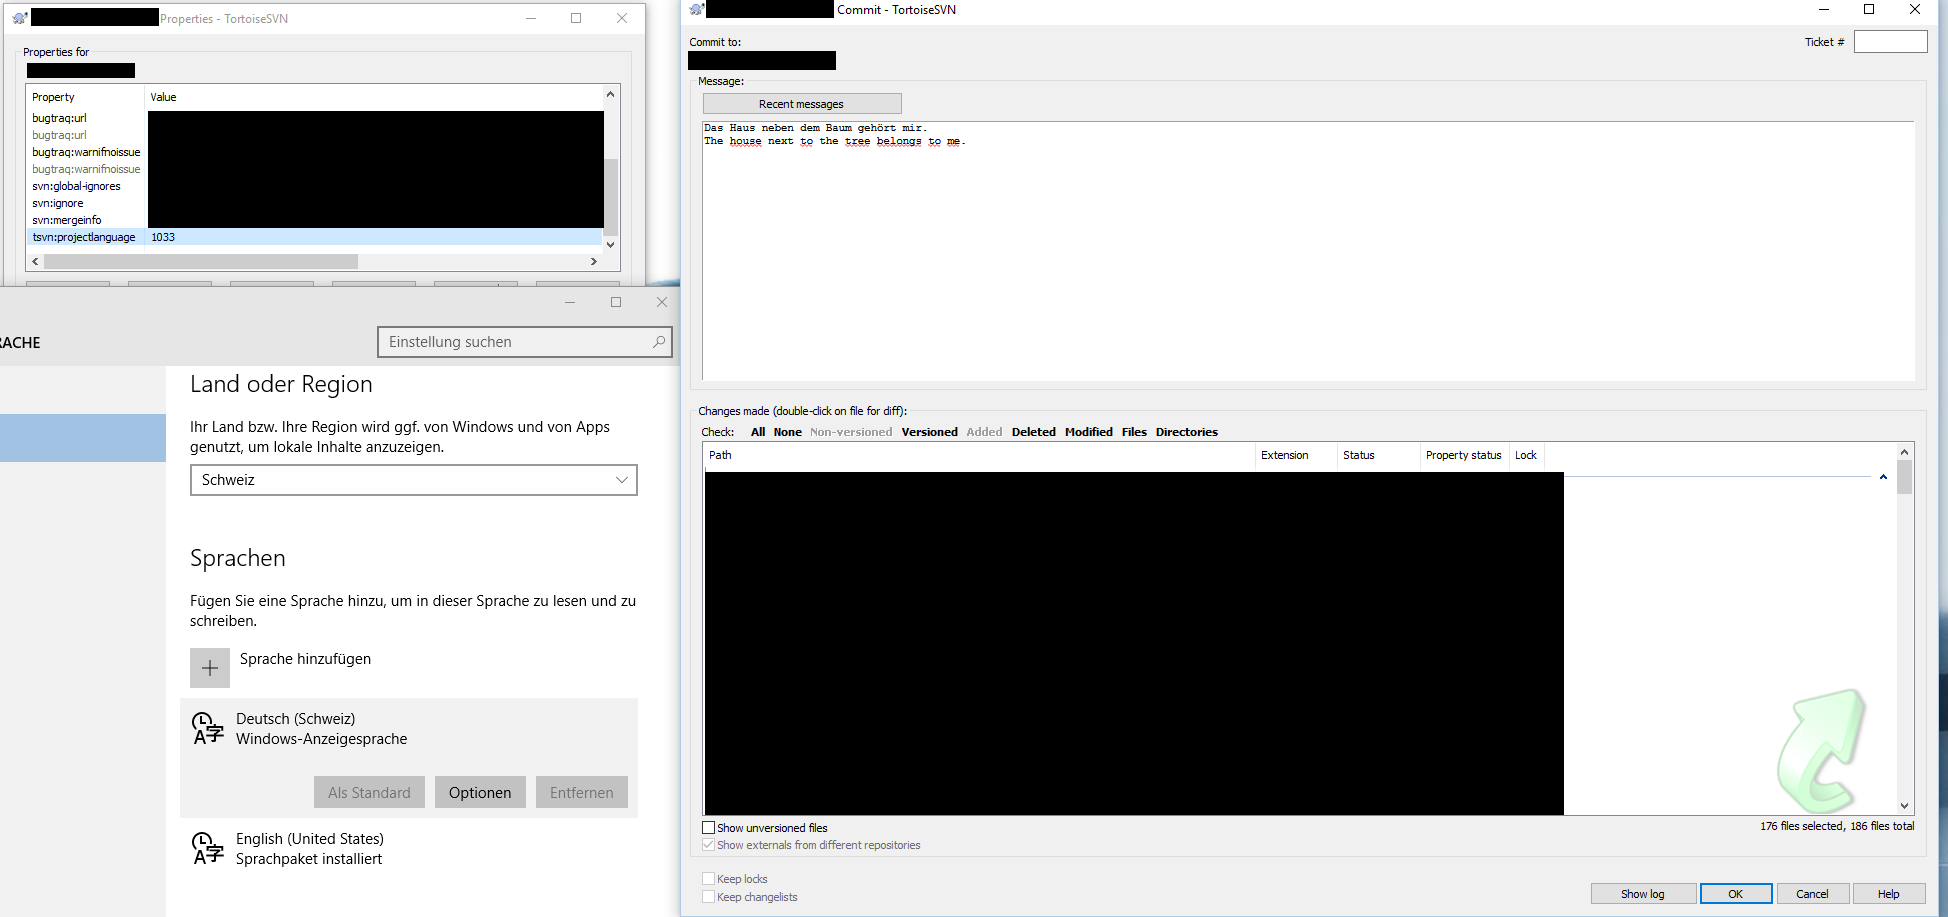Click Non-versioned filter link

tap(851, 432)
